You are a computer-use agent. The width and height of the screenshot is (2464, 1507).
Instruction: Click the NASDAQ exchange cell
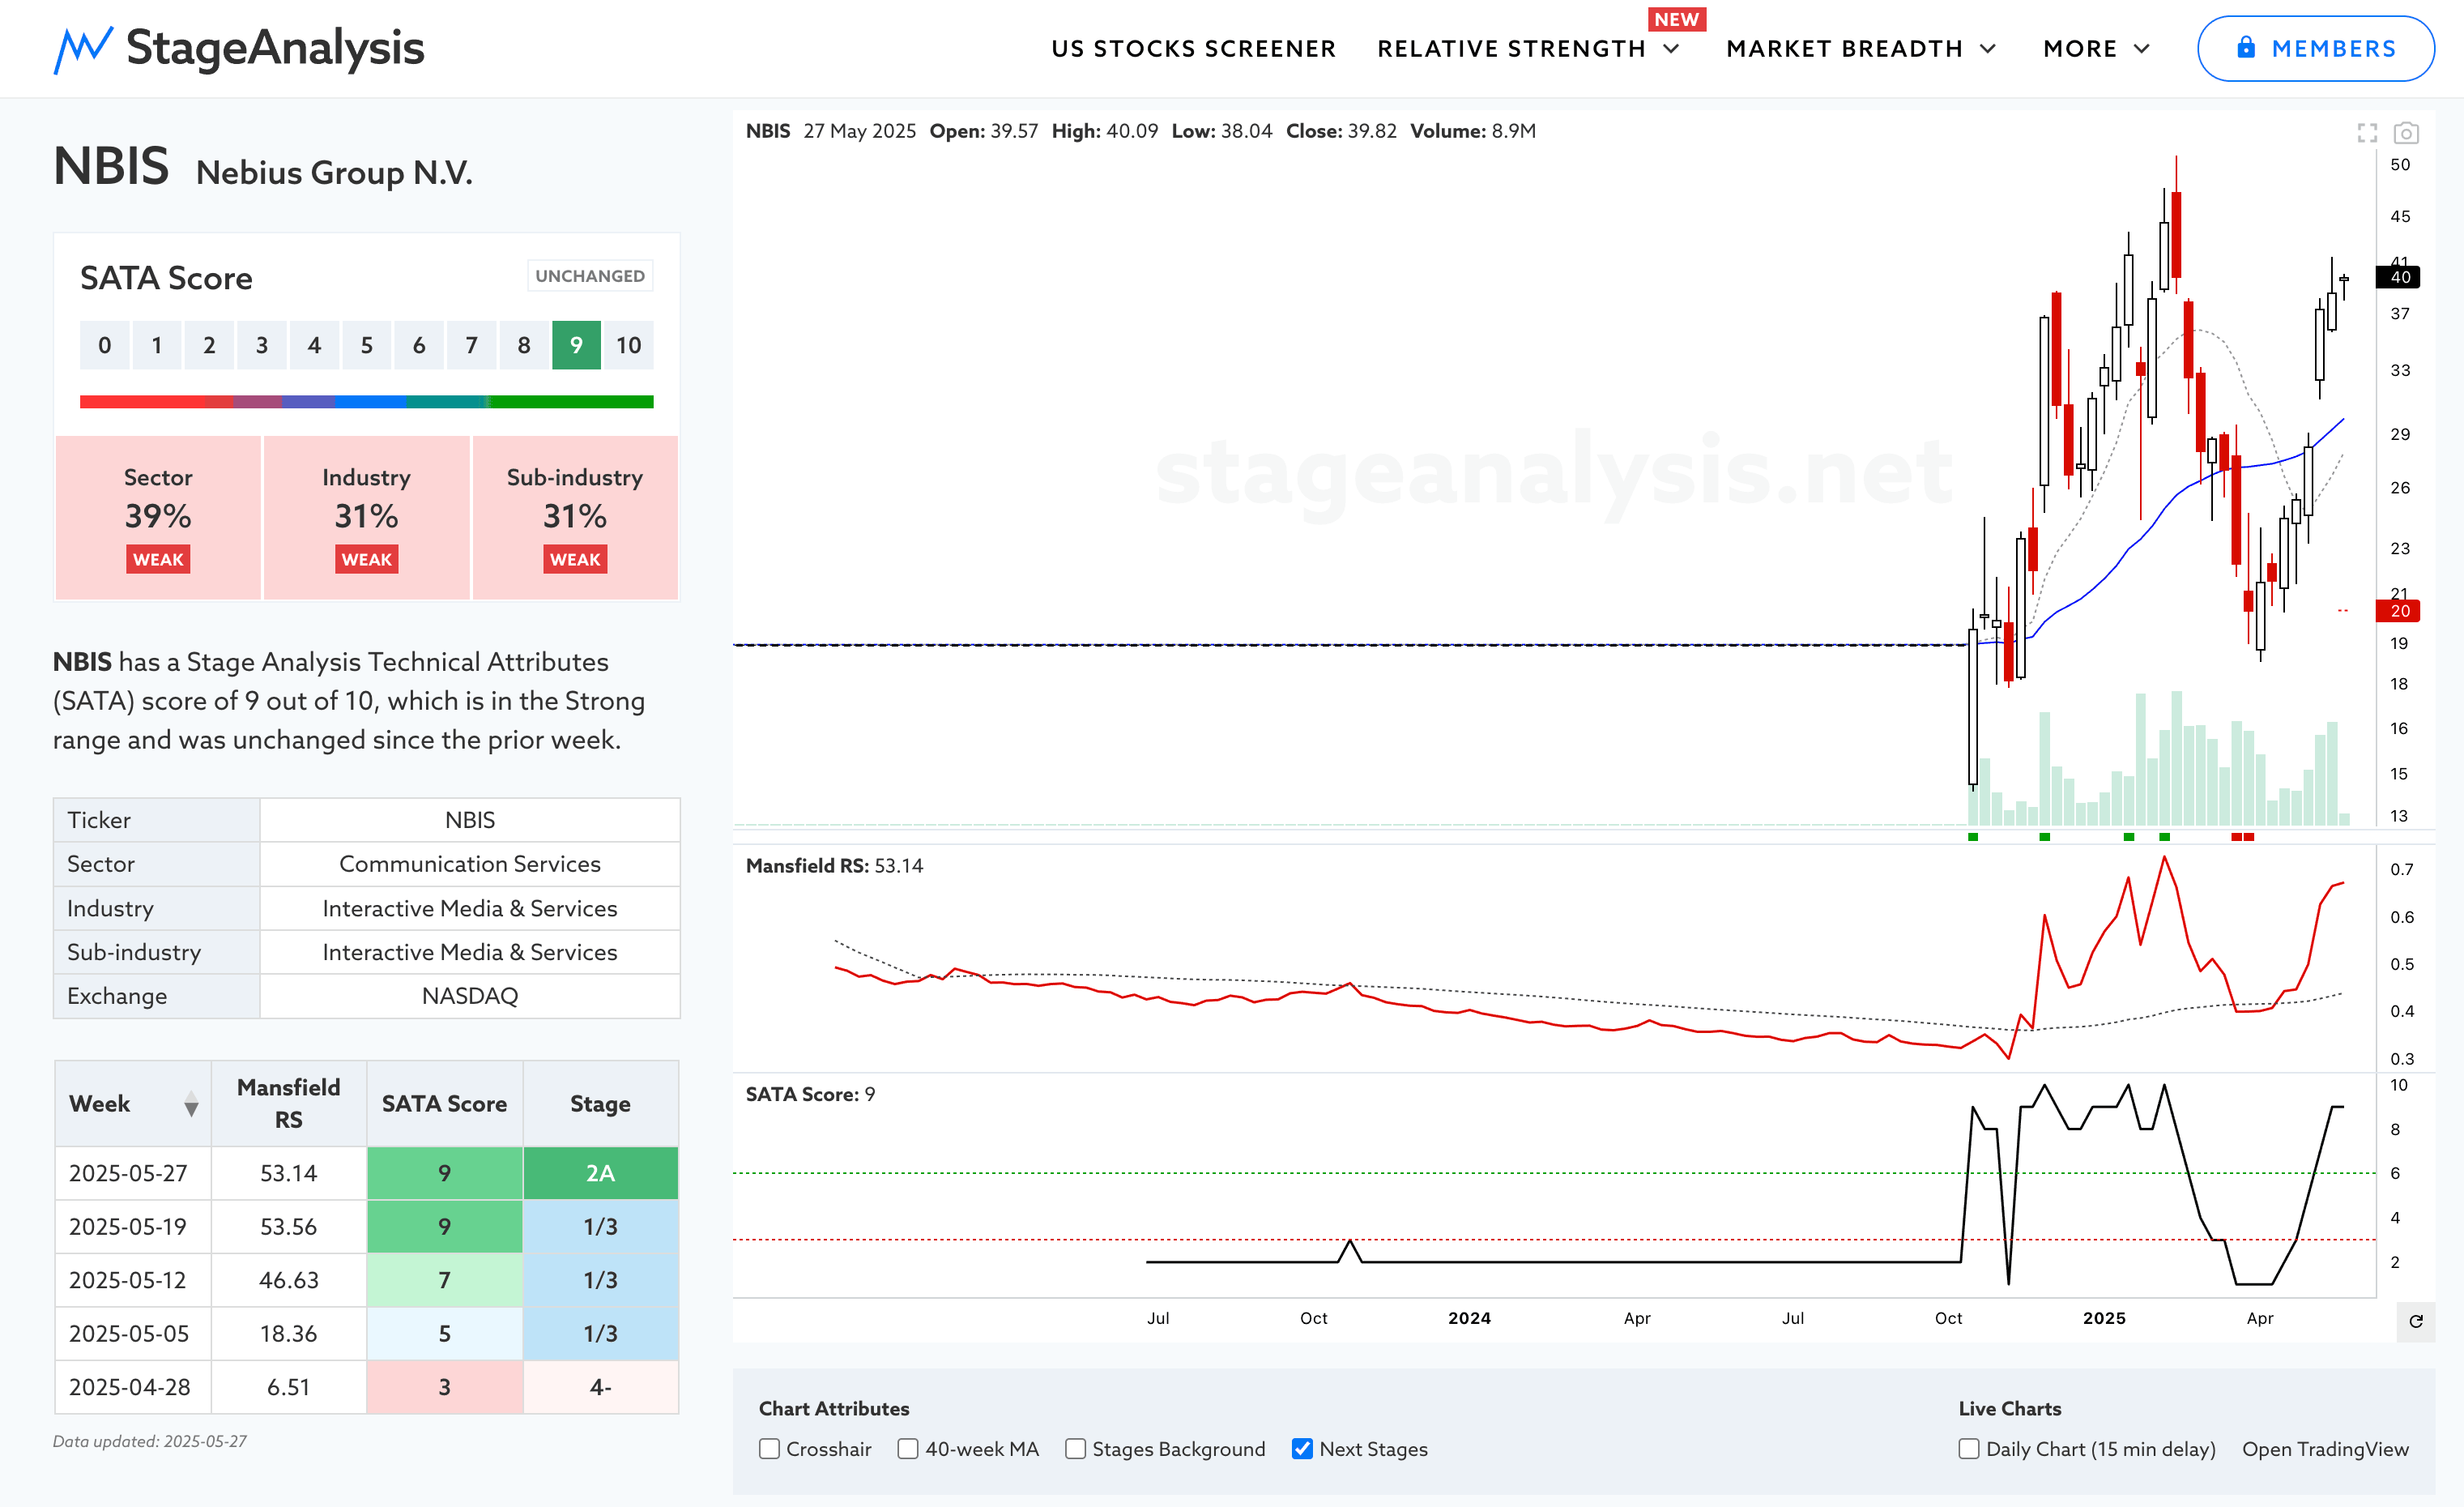tap(470, 996)
